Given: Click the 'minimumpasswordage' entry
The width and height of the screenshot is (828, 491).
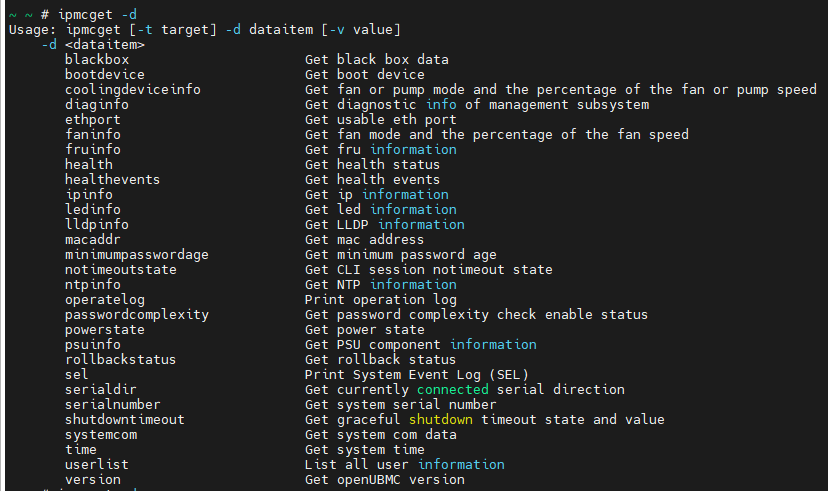Looking at the screenshot, I should click(136, 255).
